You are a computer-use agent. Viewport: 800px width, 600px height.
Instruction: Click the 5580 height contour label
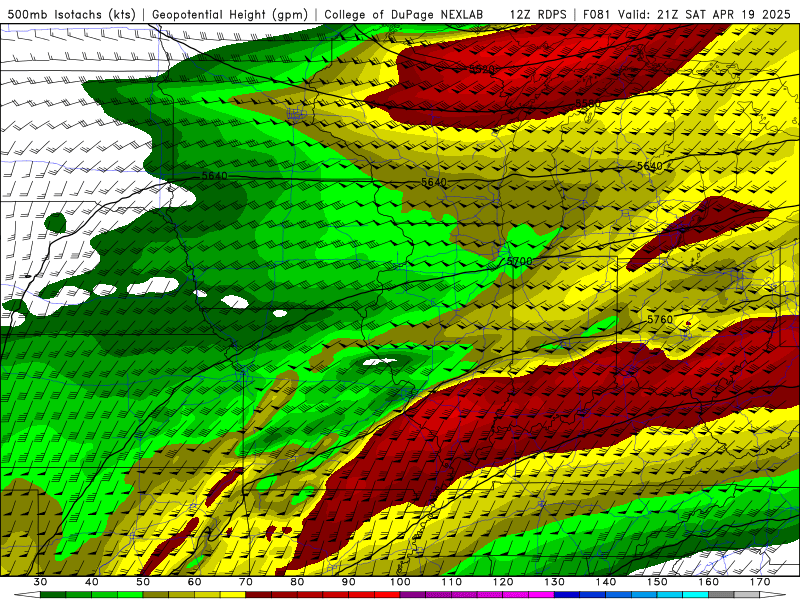(x=588, y=104)
